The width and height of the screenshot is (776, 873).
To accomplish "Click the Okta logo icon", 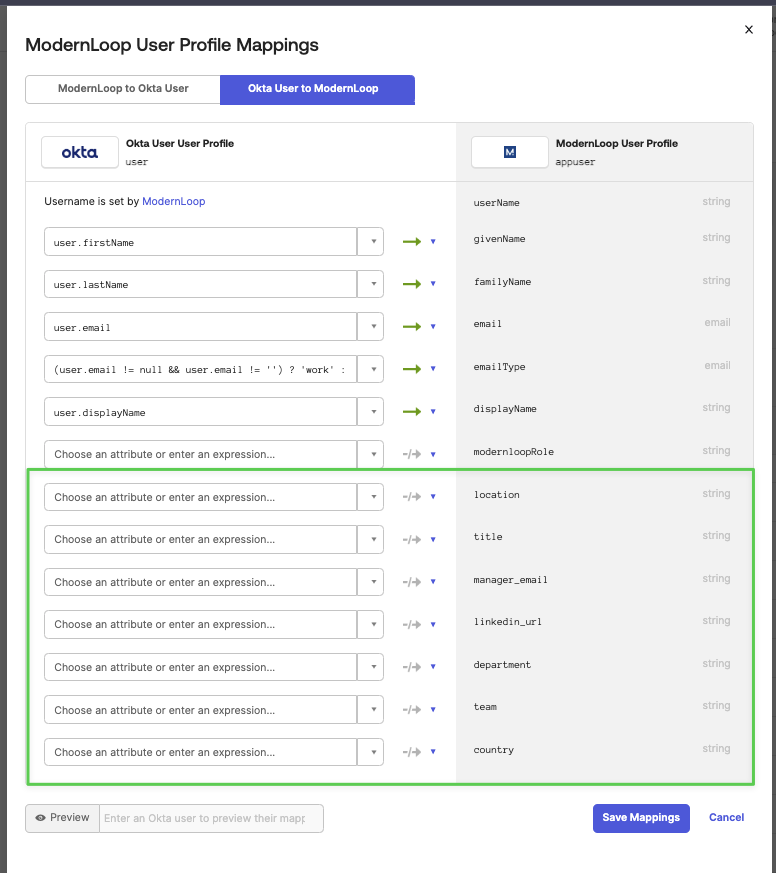I will coord(80,152).
